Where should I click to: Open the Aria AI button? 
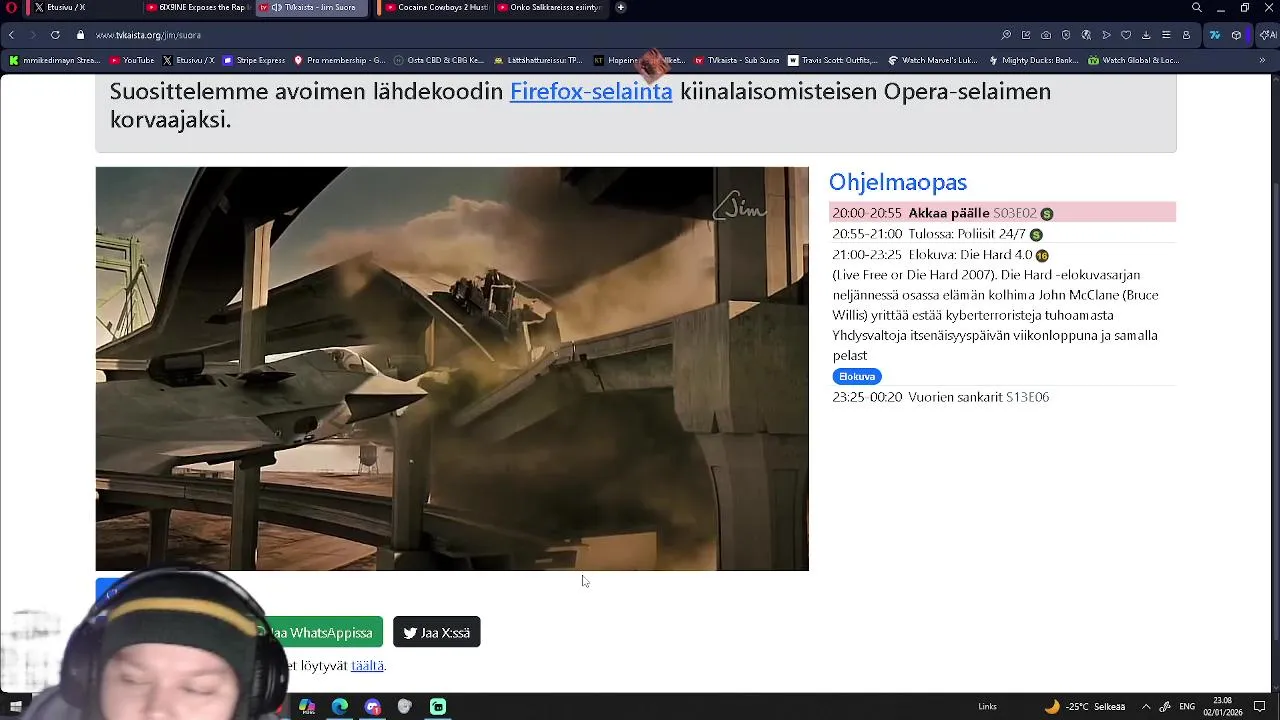pyautogui.click(x=1267, y=35)
